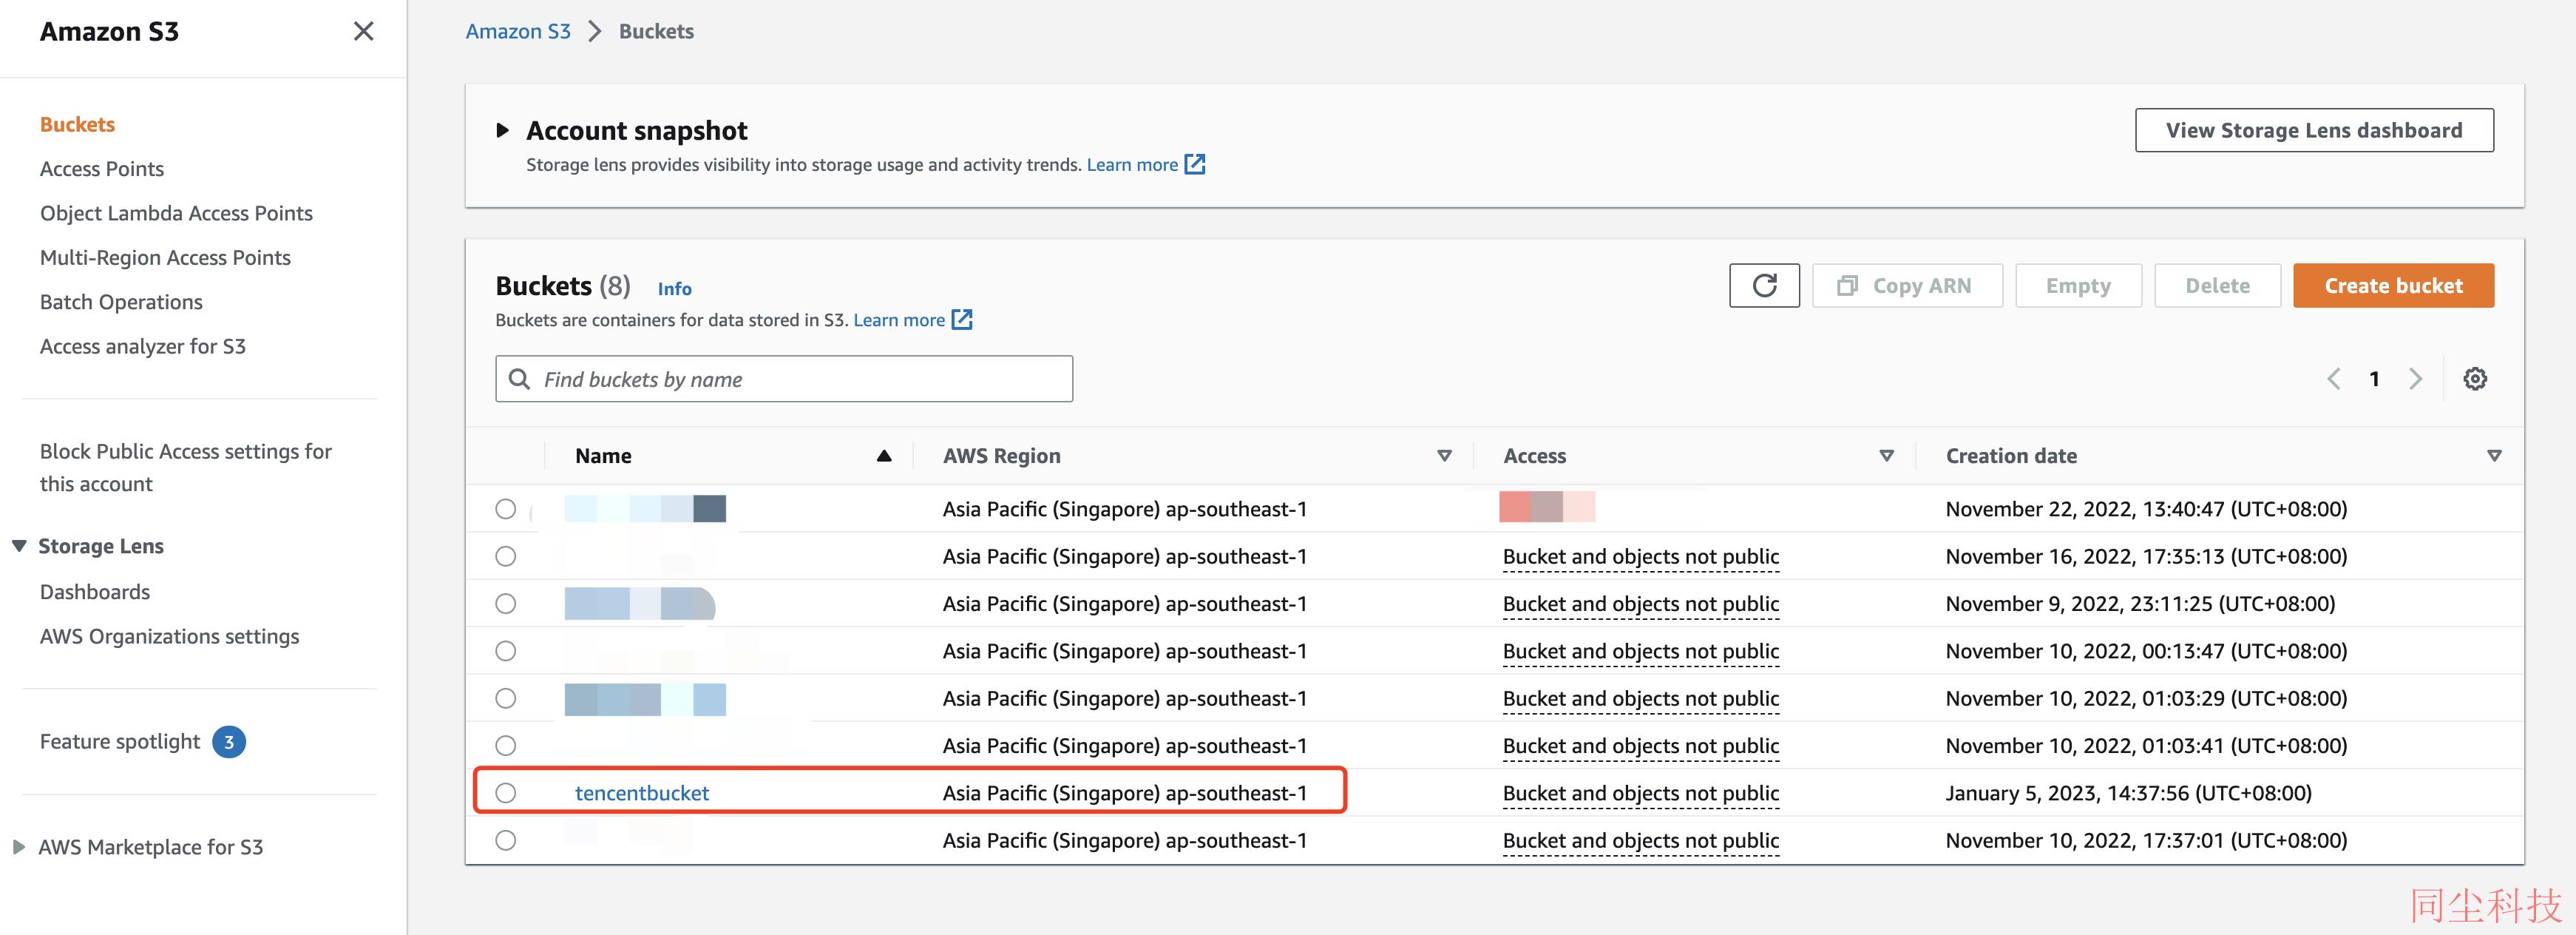Go to next page arrow
The image size is (2576, 935).
click(x=2416, y=379)
